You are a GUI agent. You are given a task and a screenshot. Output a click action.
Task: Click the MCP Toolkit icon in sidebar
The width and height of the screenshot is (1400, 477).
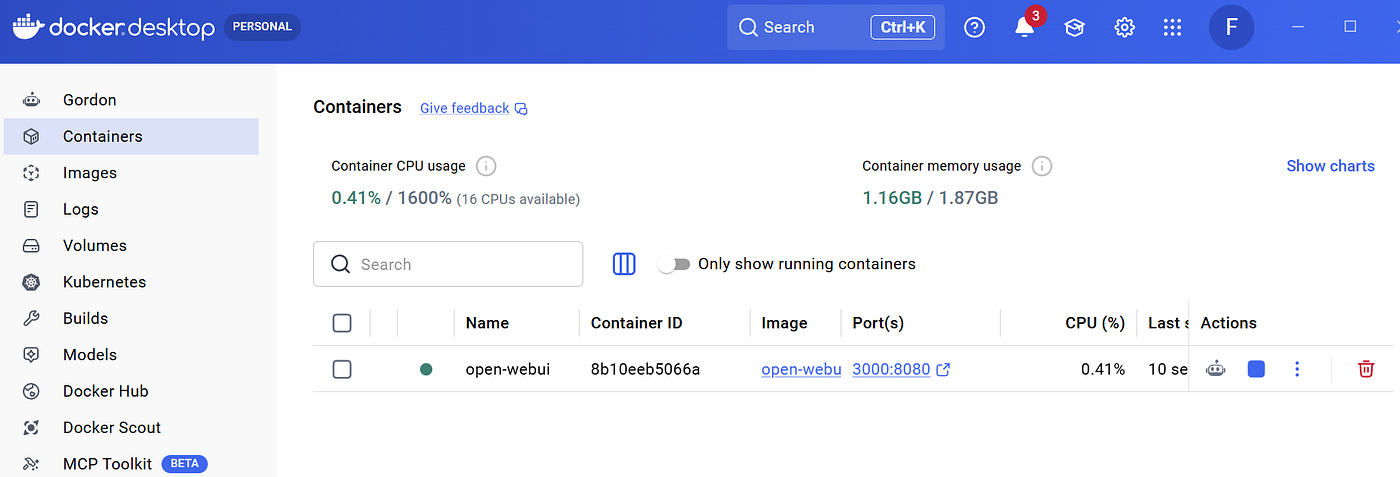[x=31, y=464]
